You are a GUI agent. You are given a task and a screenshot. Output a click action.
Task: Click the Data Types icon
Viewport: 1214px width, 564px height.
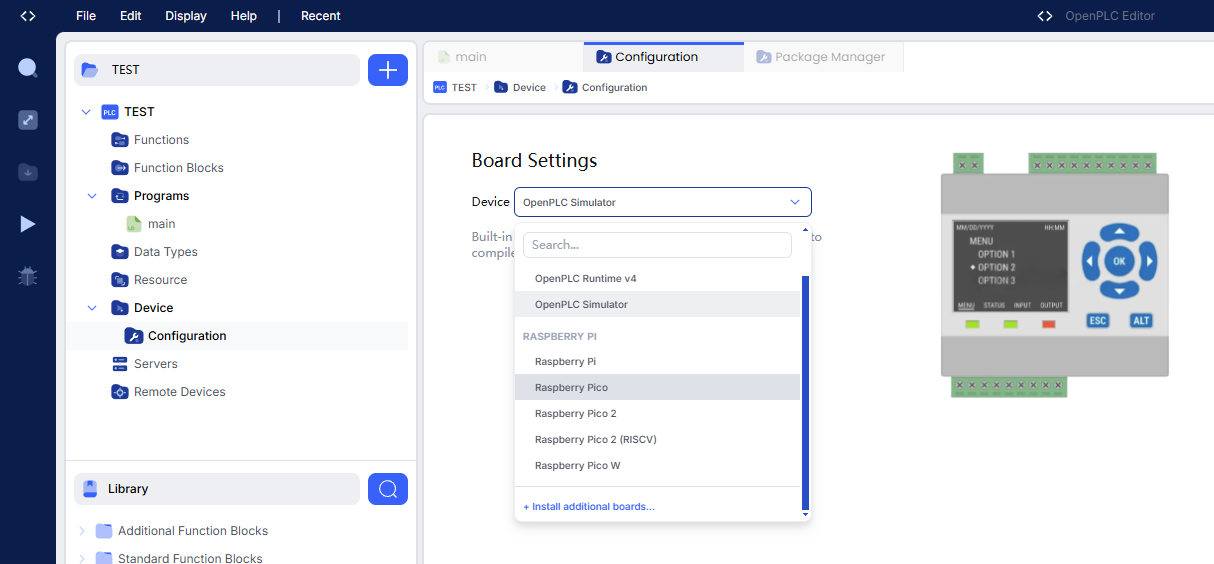119,252
